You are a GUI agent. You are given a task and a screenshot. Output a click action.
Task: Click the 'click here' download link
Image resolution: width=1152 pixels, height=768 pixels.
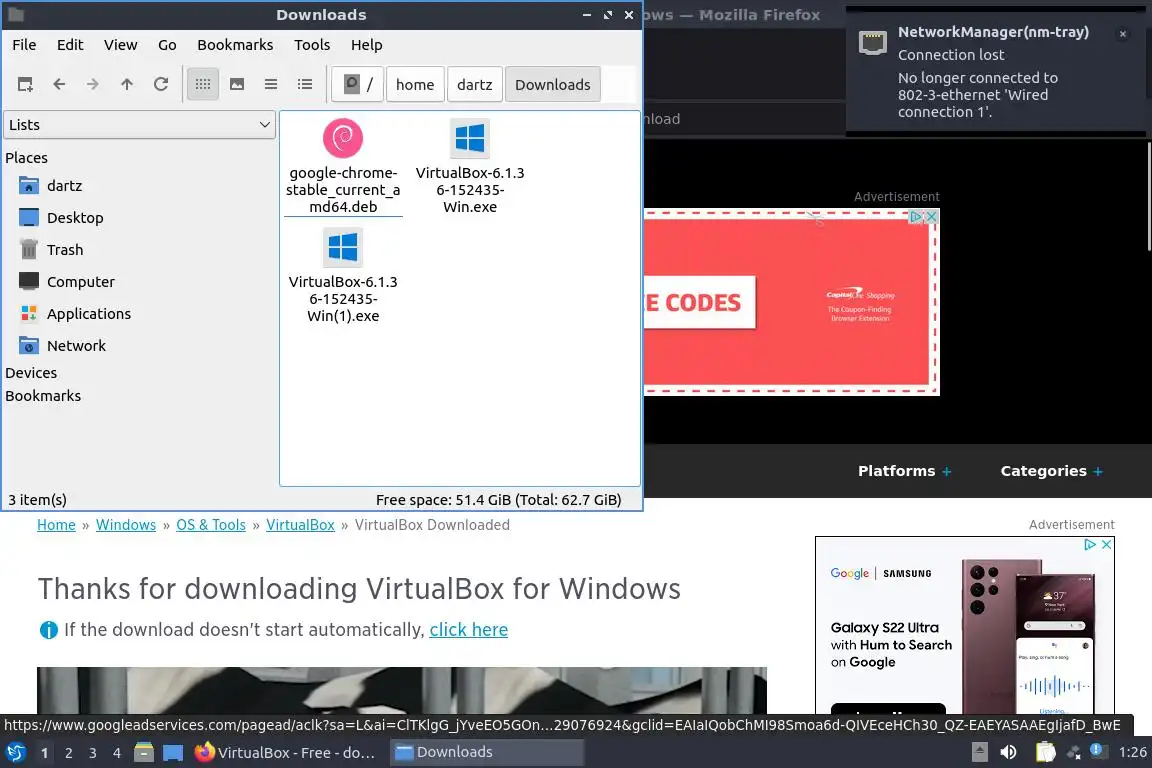coord(469,630)
